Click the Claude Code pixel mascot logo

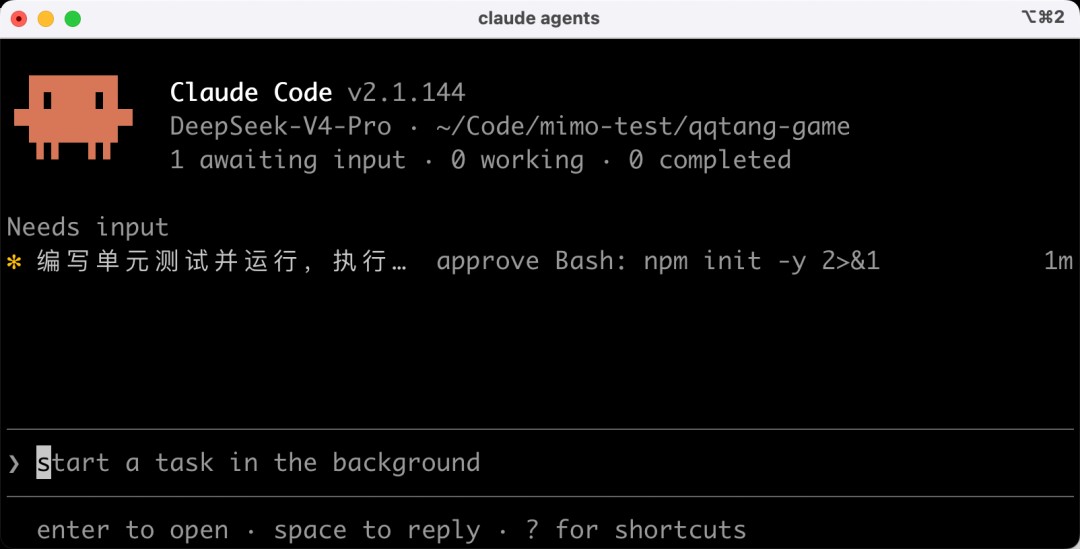[73, 117]
